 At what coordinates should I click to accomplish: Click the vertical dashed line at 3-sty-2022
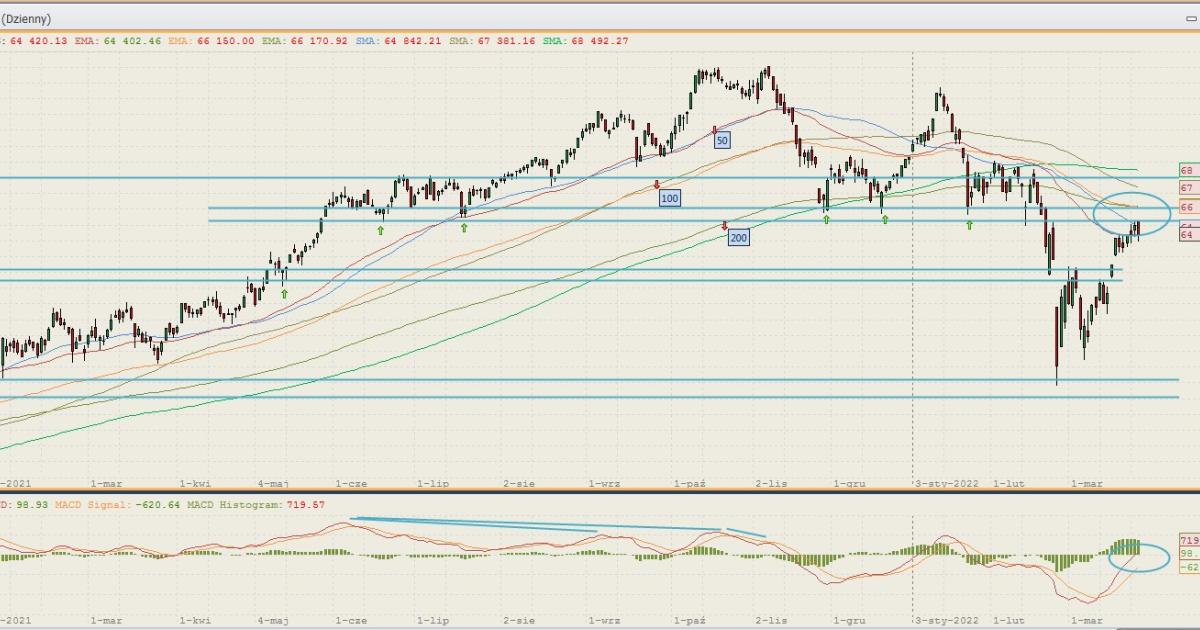(913, 300)
